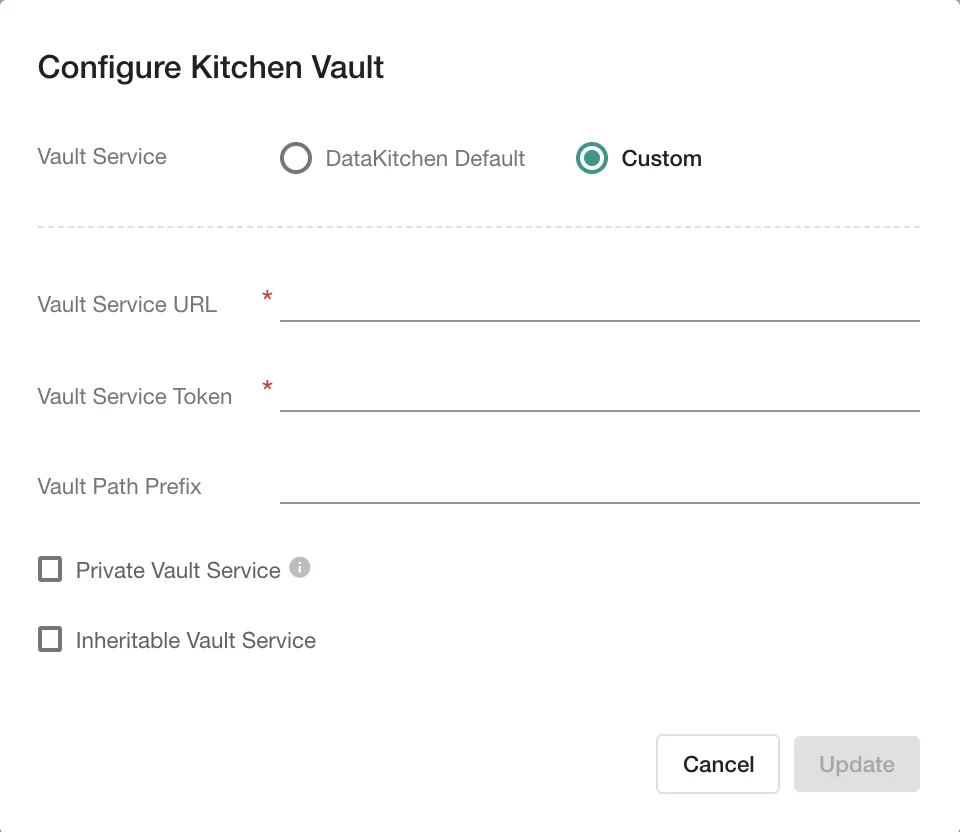Click the info icon beside Private Vault Service
The width and height of the screenshot is (960, 832).
tap(299, 566)
